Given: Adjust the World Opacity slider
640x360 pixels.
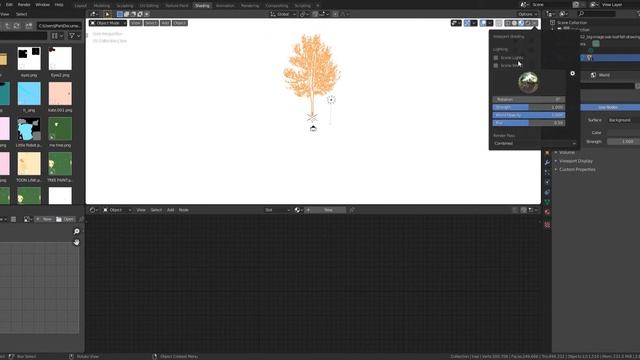Looking at the screenshot, I should [529, 115].
